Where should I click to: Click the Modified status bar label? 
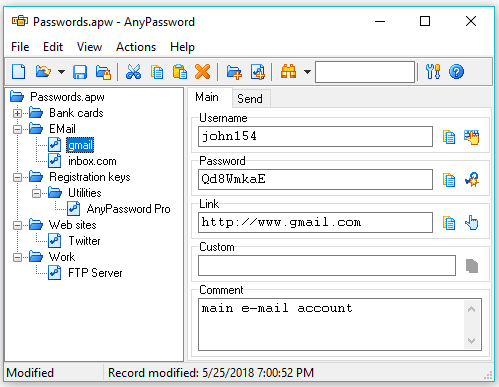(x=30, y=373)
